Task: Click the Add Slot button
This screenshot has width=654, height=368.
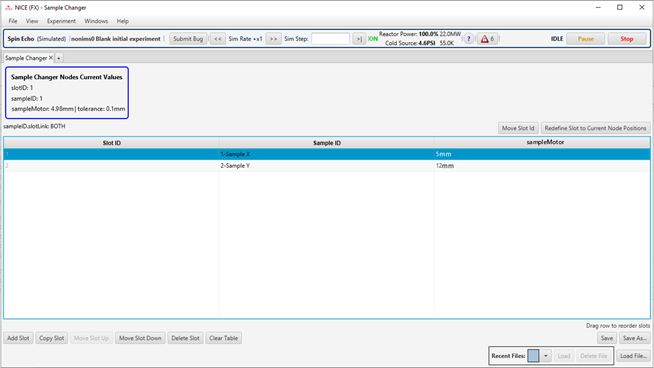Action: [x=18, y=338]
